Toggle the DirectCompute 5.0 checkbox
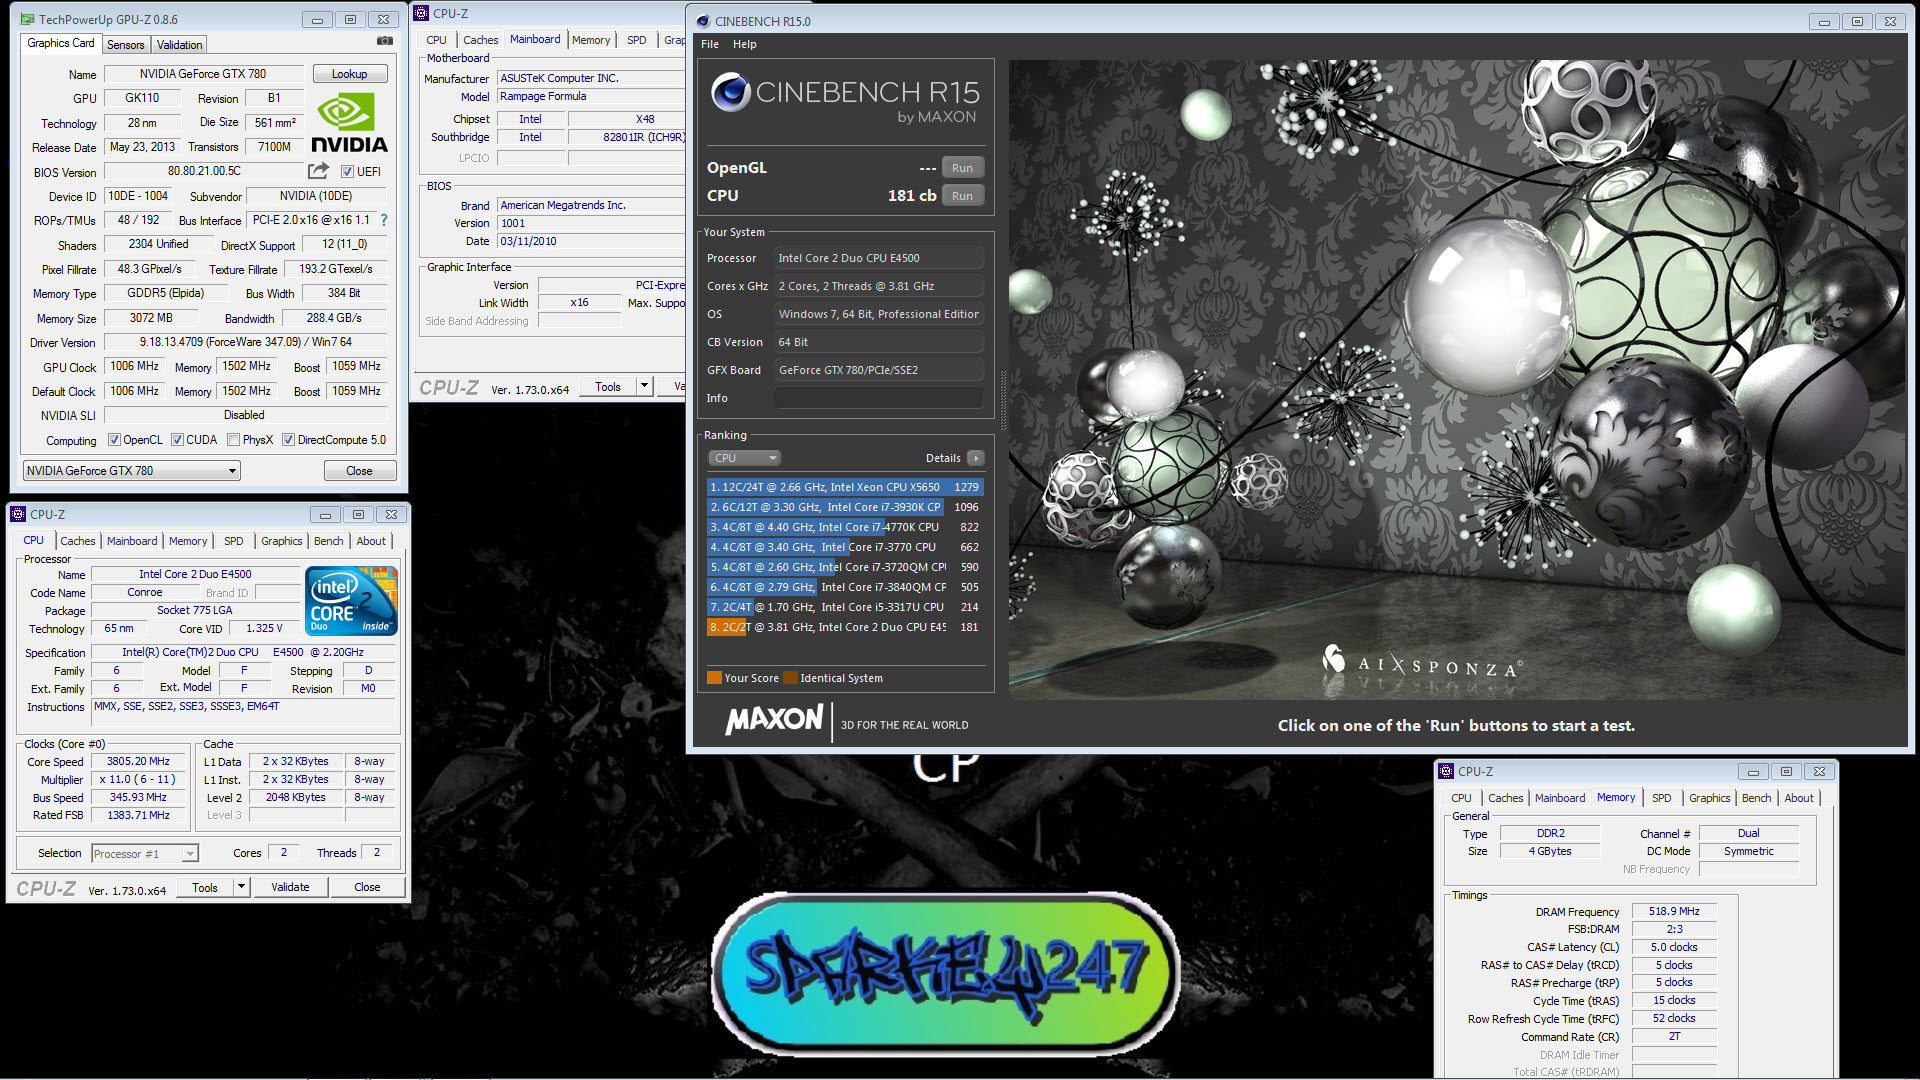Viewport: 1920px width, 1080px height. point(288,439)
